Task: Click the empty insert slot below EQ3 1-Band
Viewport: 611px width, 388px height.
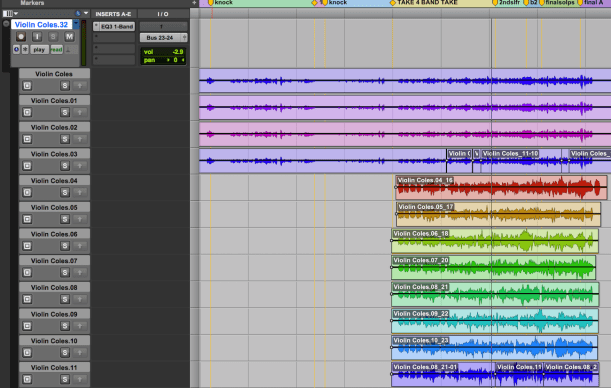Action: tap(114, 38)
